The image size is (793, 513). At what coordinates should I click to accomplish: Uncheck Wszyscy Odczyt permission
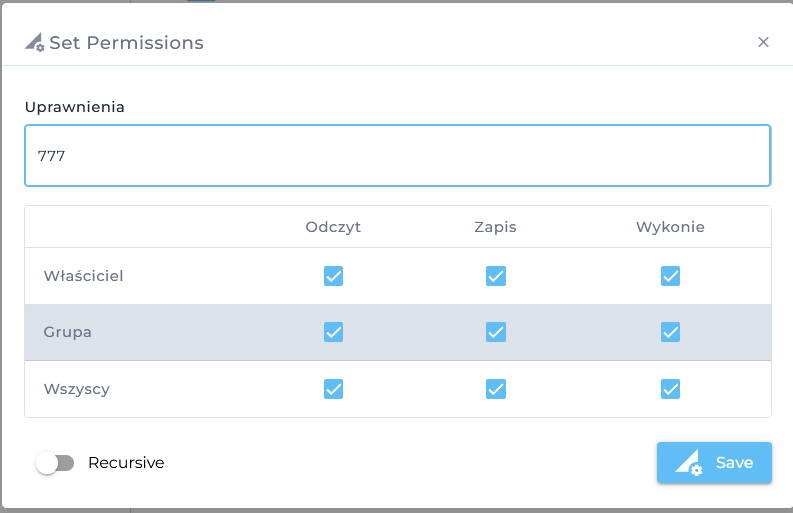point(333,389)
